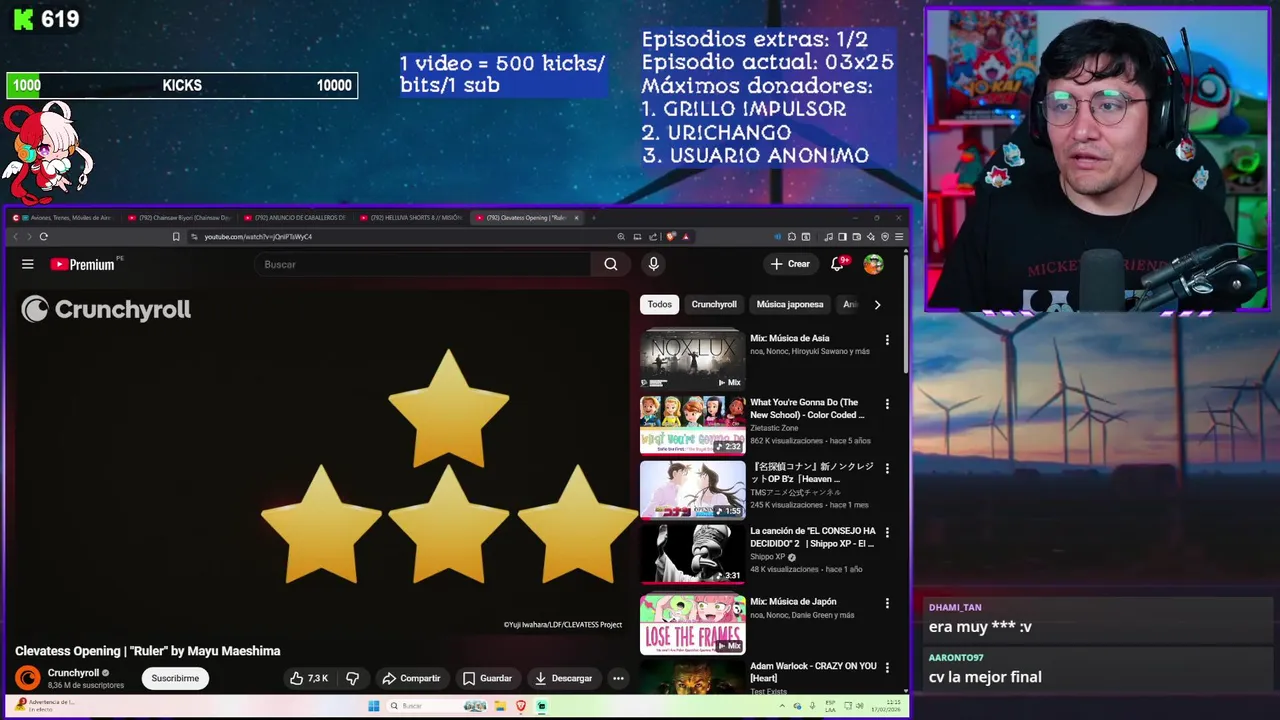Click the Suscribirme button
This screenshot has width=1280, height=720.
pos(175,678)
